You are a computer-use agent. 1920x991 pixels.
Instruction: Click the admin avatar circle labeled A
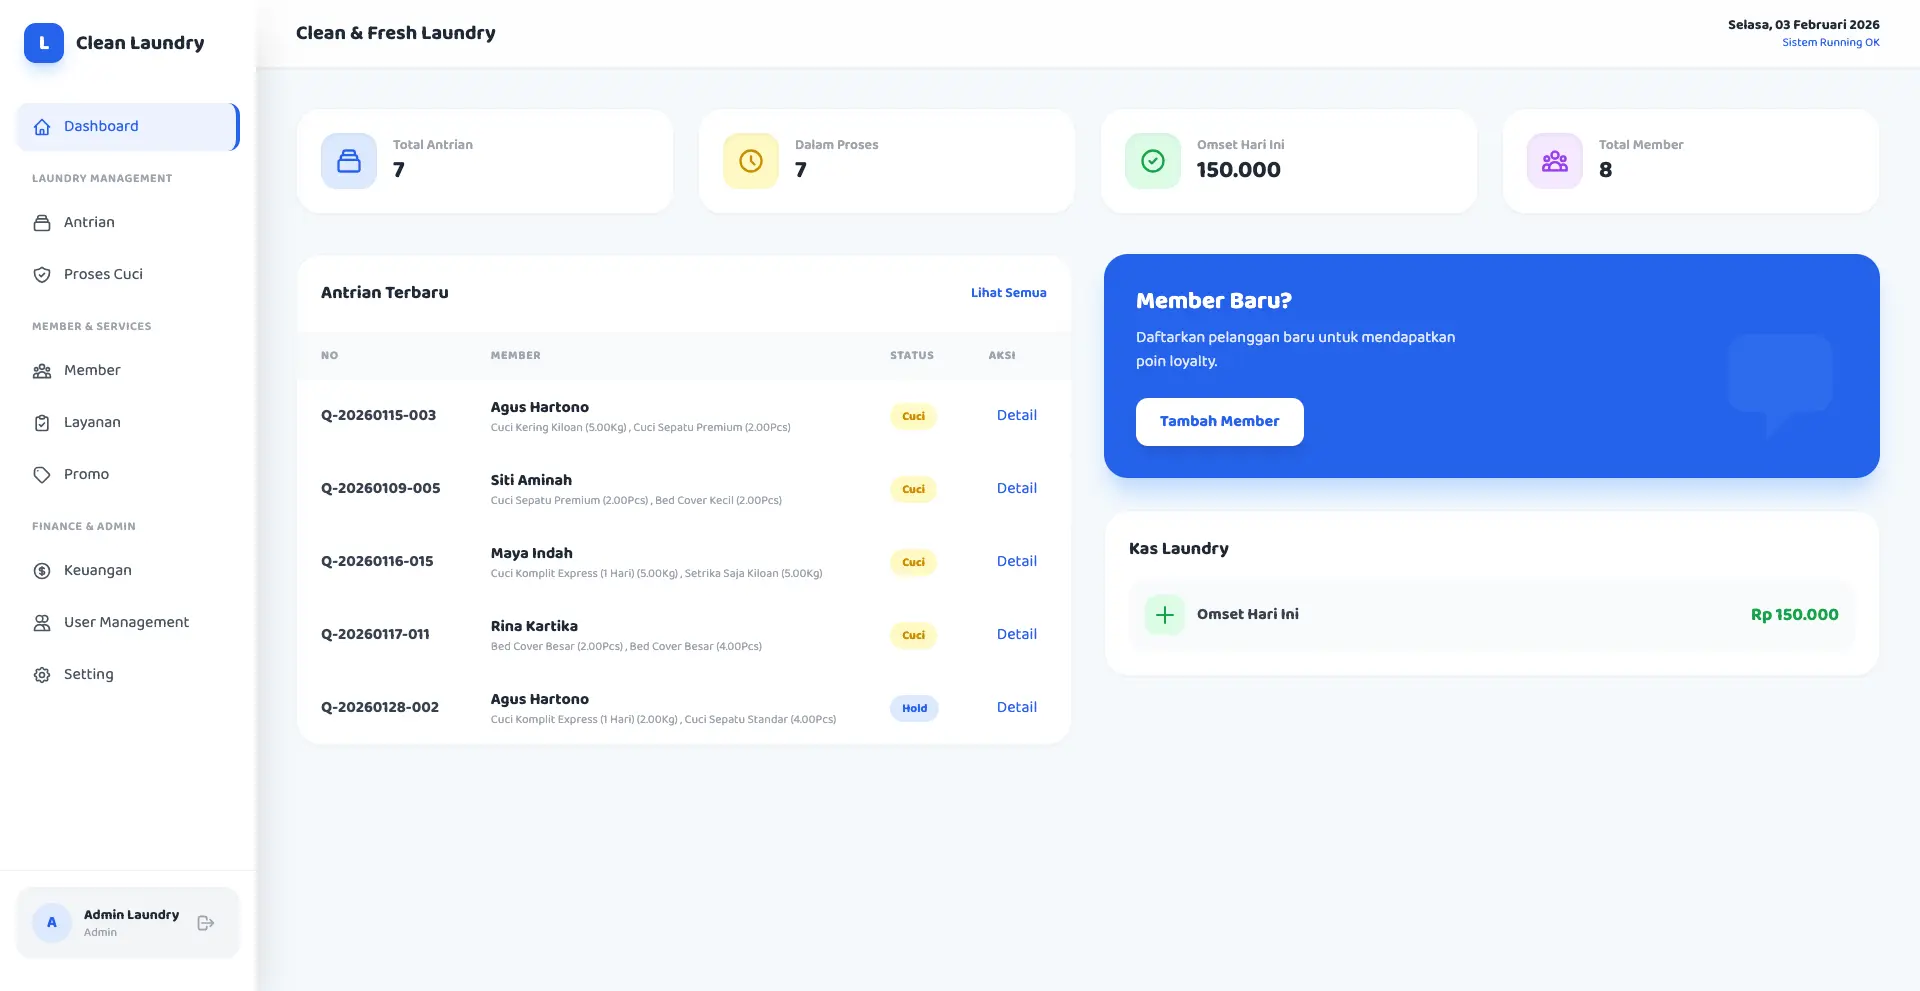(x=52, y=923)
